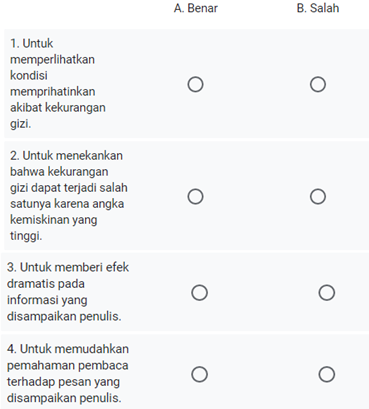369x409 pixels.
Task: Click the 'B. Salah' column header
Action: [x=318, y=8]
